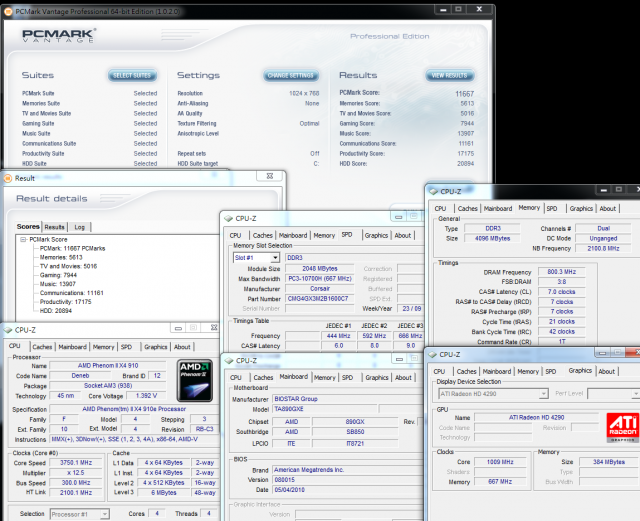Open Caches tab in Mainboard window
Image resolution: width=640 pixels, height=521 pixels.
point(263,378)
